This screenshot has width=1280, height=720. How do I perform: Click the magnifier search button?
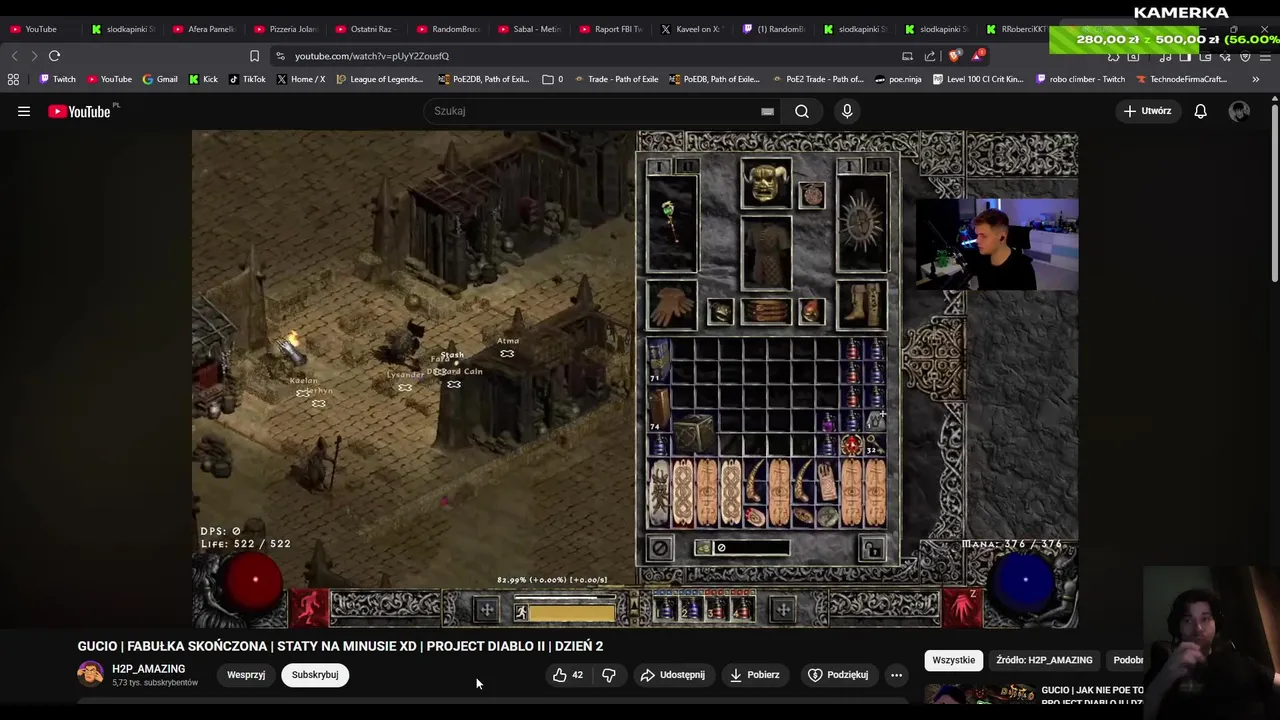pos(802,111)
